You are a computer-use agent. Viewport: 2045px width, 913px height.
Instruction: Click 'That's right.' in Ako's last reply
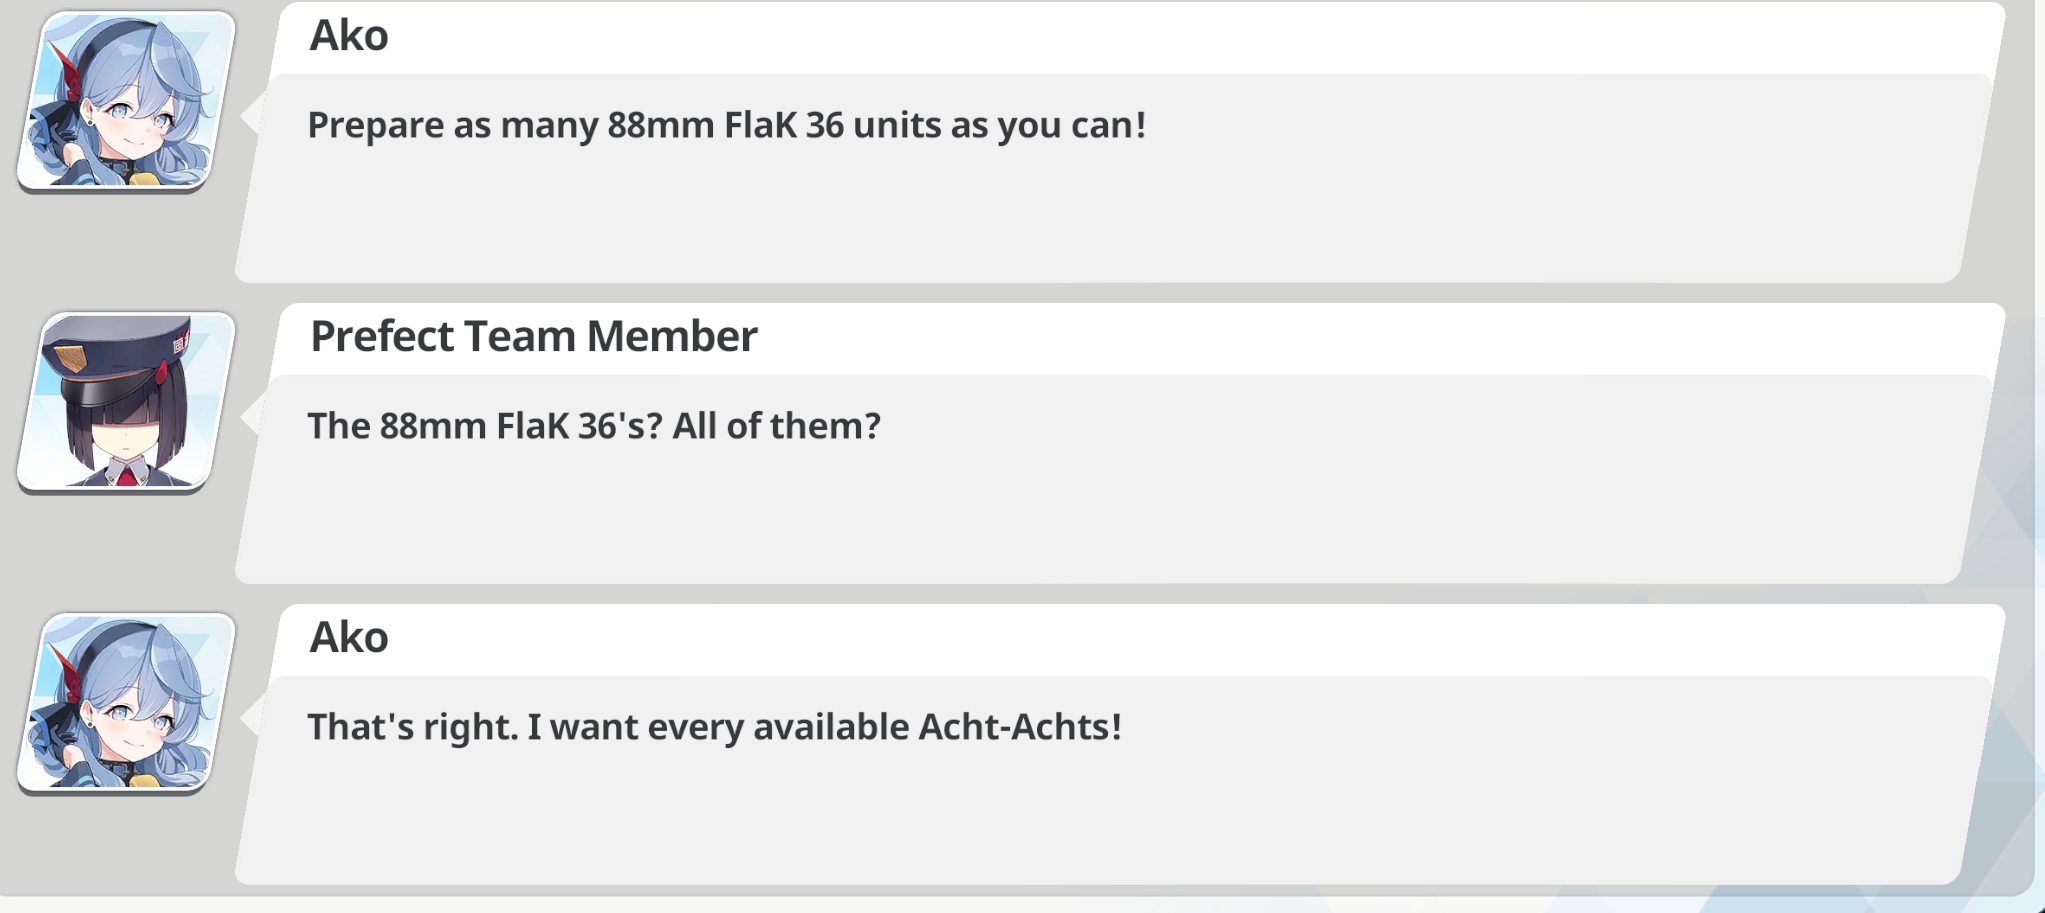413,727
